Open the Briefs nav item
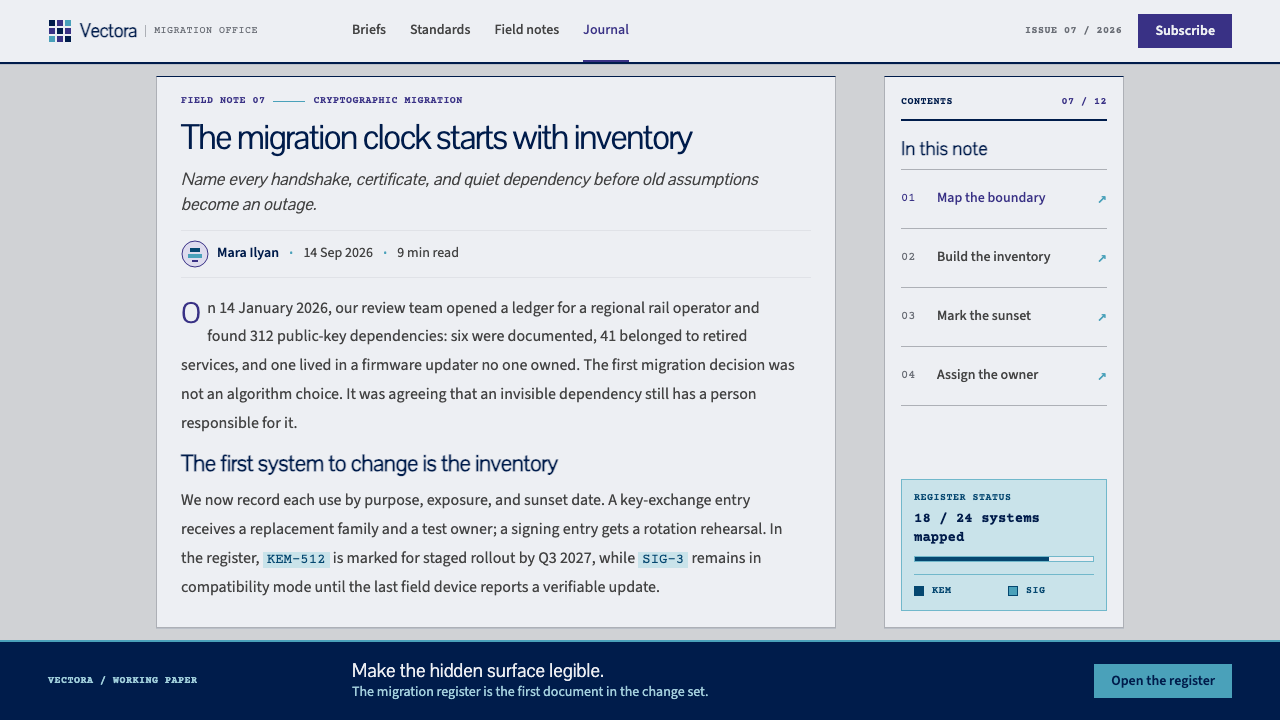Viewport: 1280px width, 720px height. point(369,30)
